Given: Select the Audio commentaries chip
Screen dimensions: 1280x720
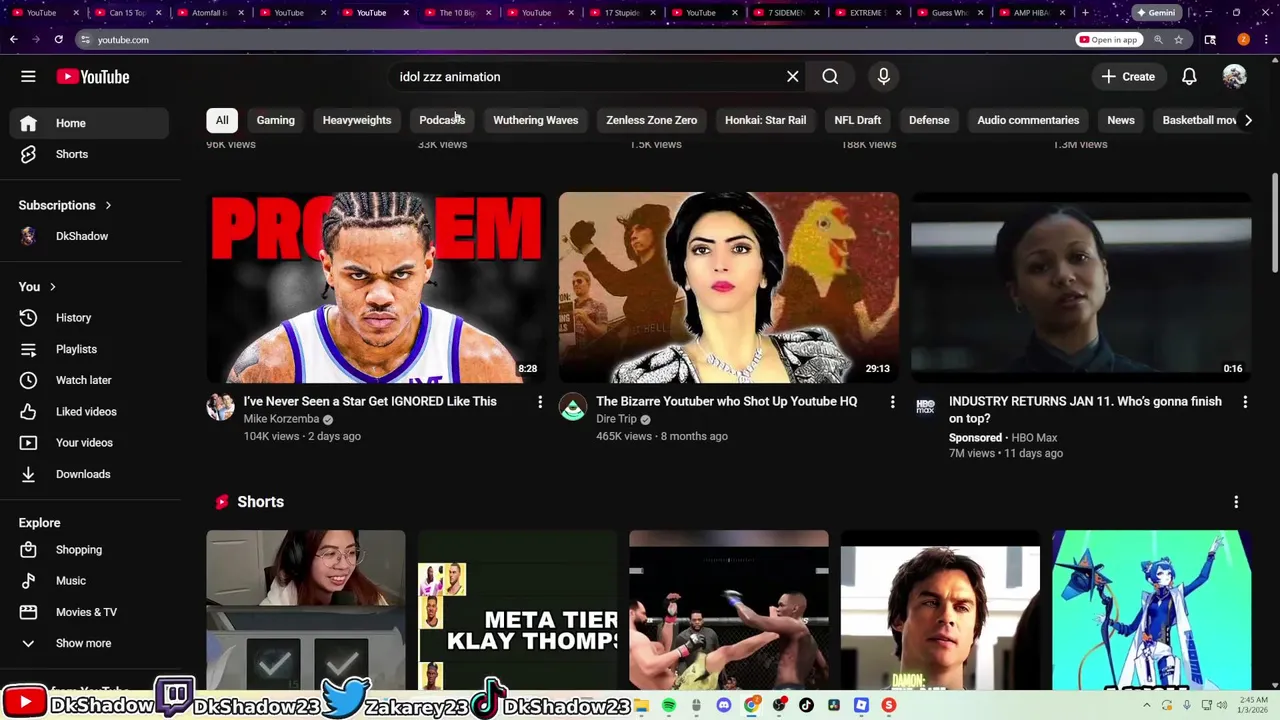Looking at the screenshot, I should 1028,120.
